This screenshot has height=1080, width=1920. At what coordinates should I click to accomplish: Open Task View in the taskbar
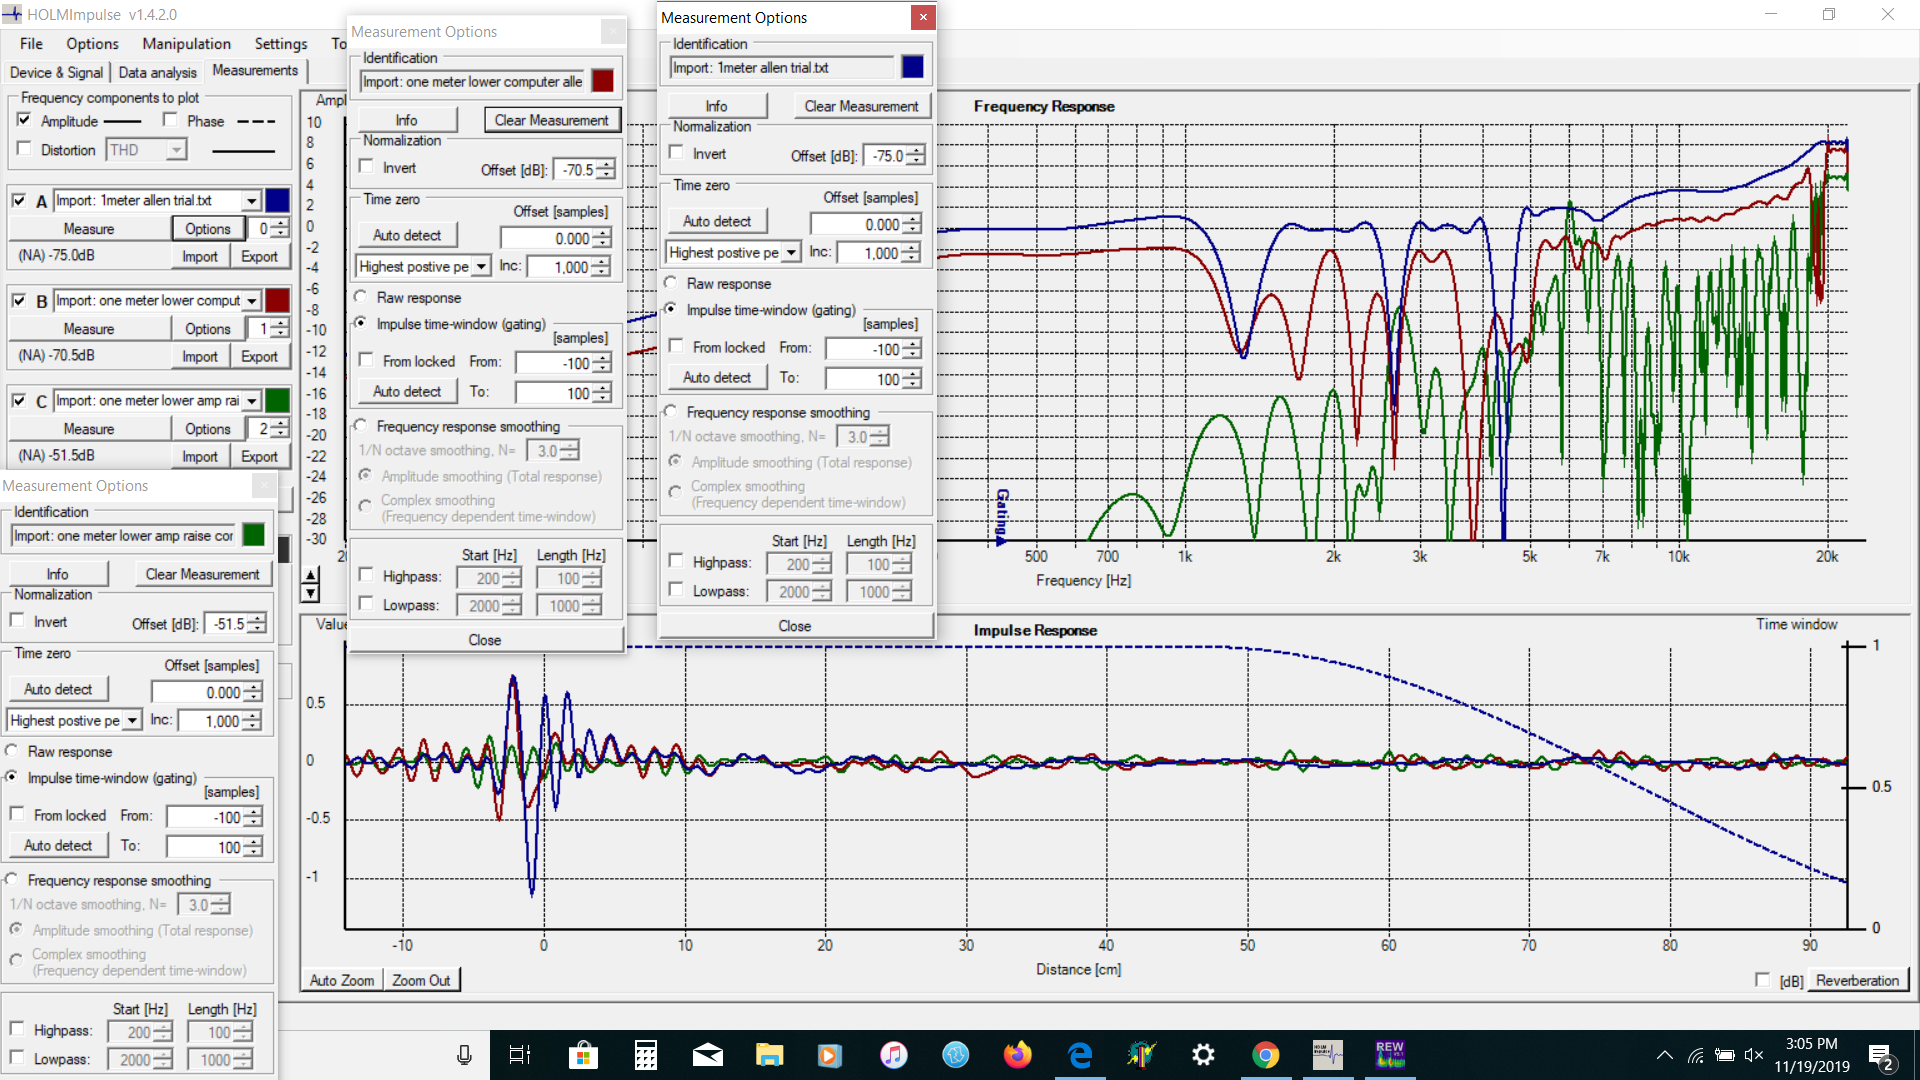[520, 1055]
